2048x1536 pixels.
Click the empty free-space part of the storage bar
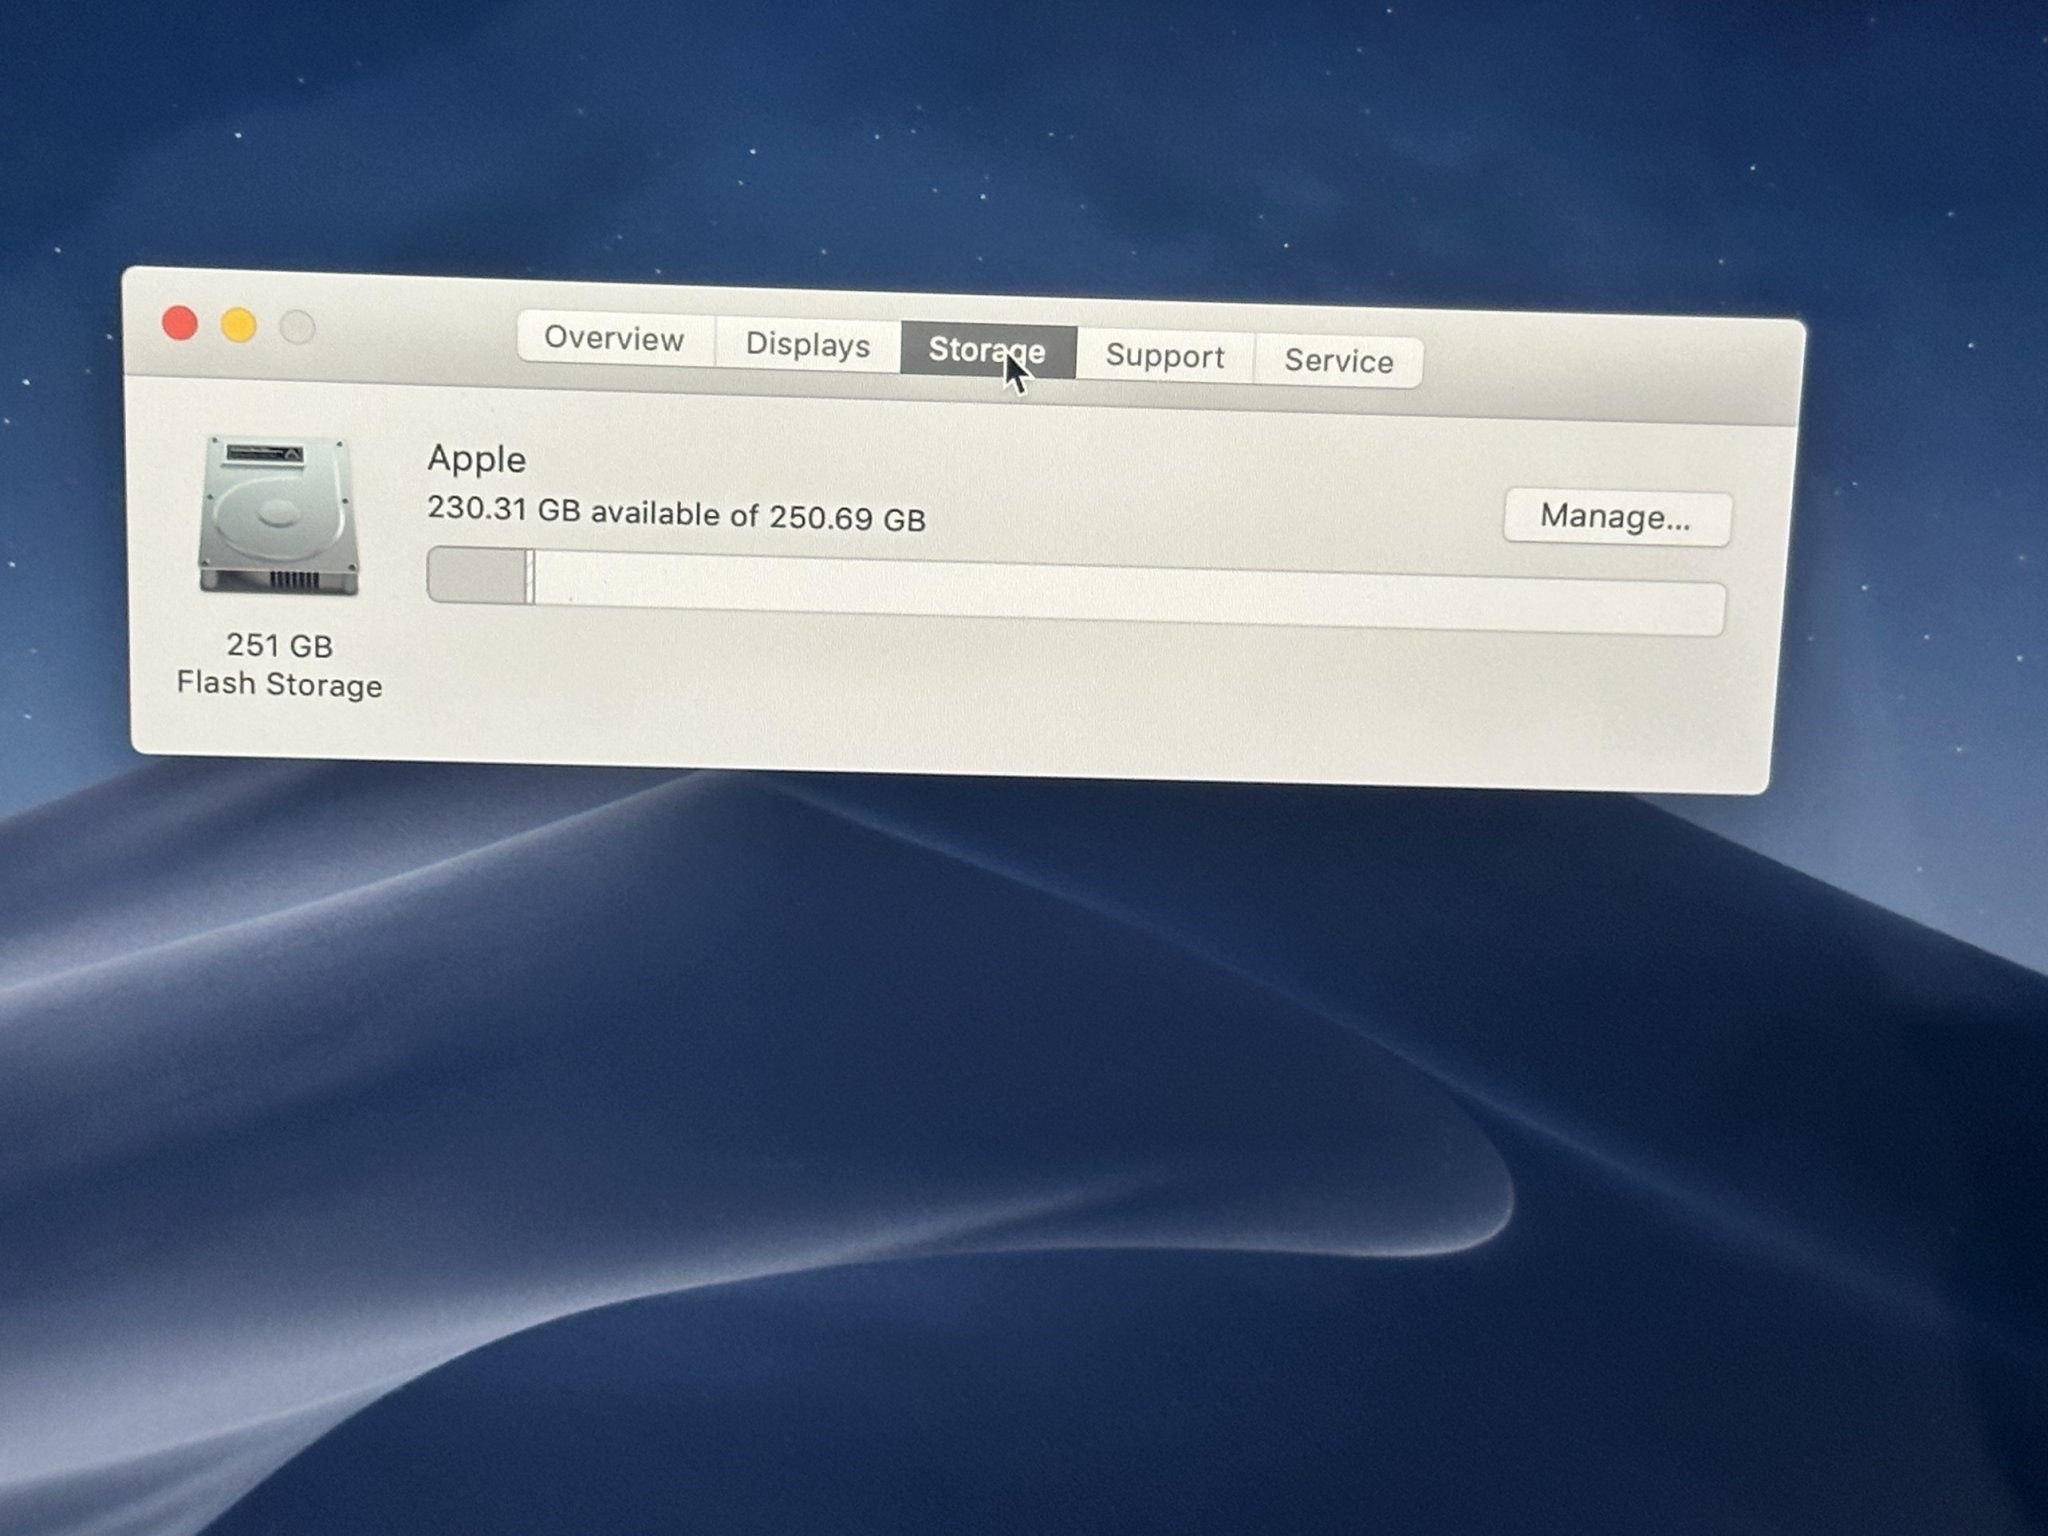[x=1100, y=594]
